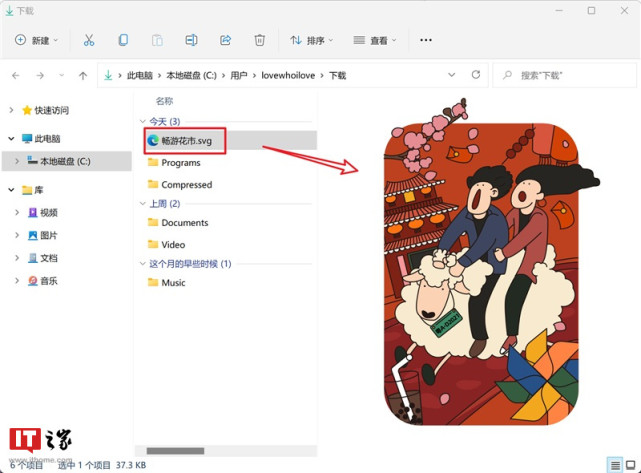Open the 排序 sort dropdown
This screenshot has height=473, width=641.
tap(312, 40)
